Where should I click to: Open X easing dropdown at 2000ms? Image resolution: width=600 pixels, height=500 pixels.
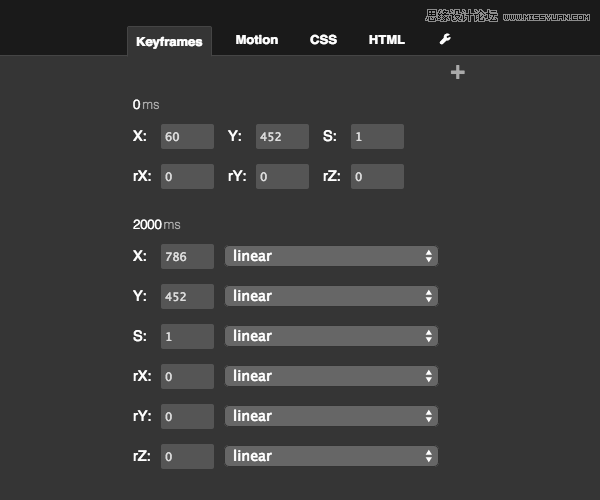[x=331, y=256]
